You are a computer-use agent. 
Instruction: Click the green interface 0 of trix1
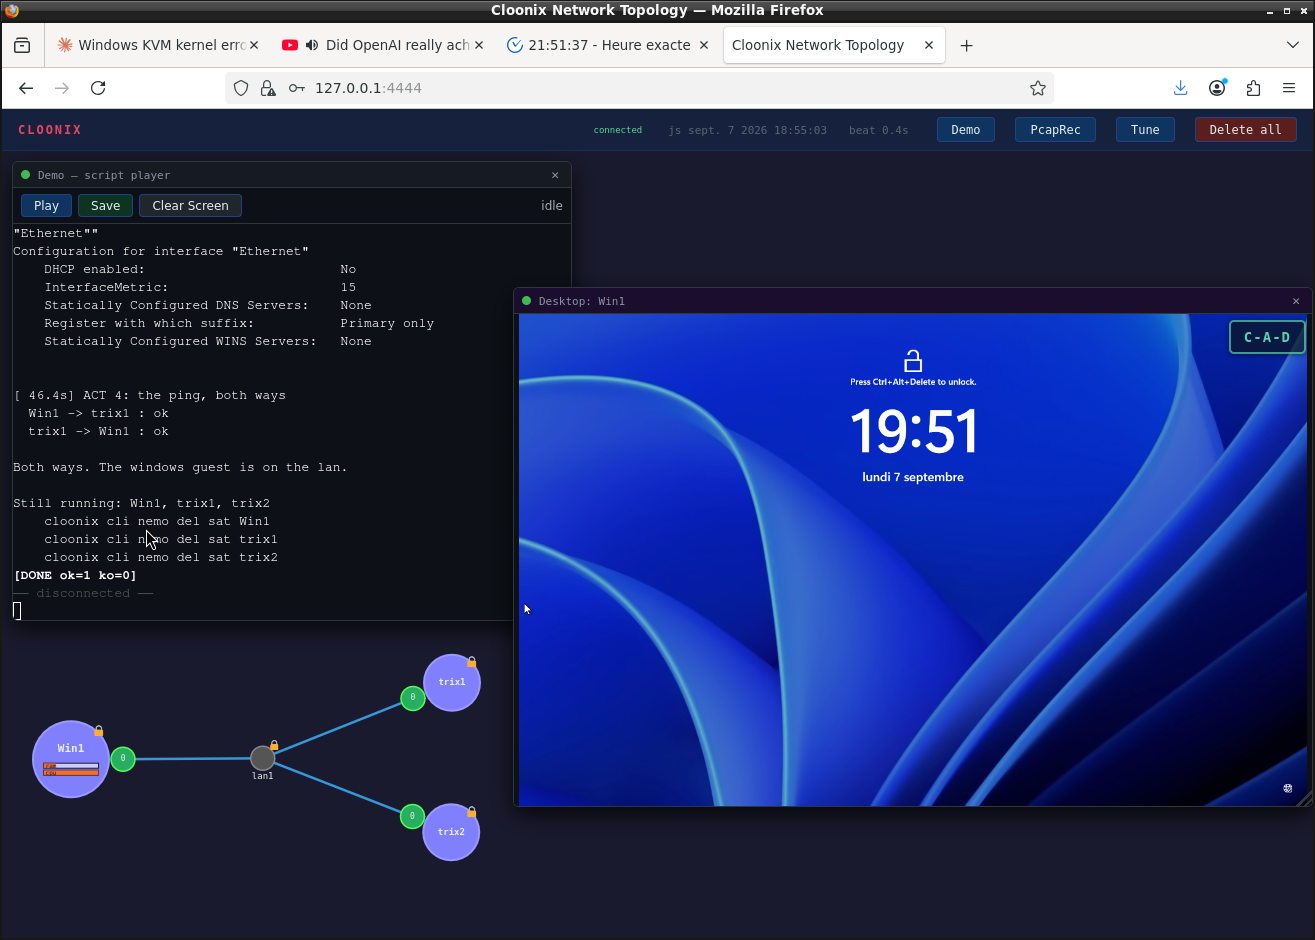click(413, 698)
